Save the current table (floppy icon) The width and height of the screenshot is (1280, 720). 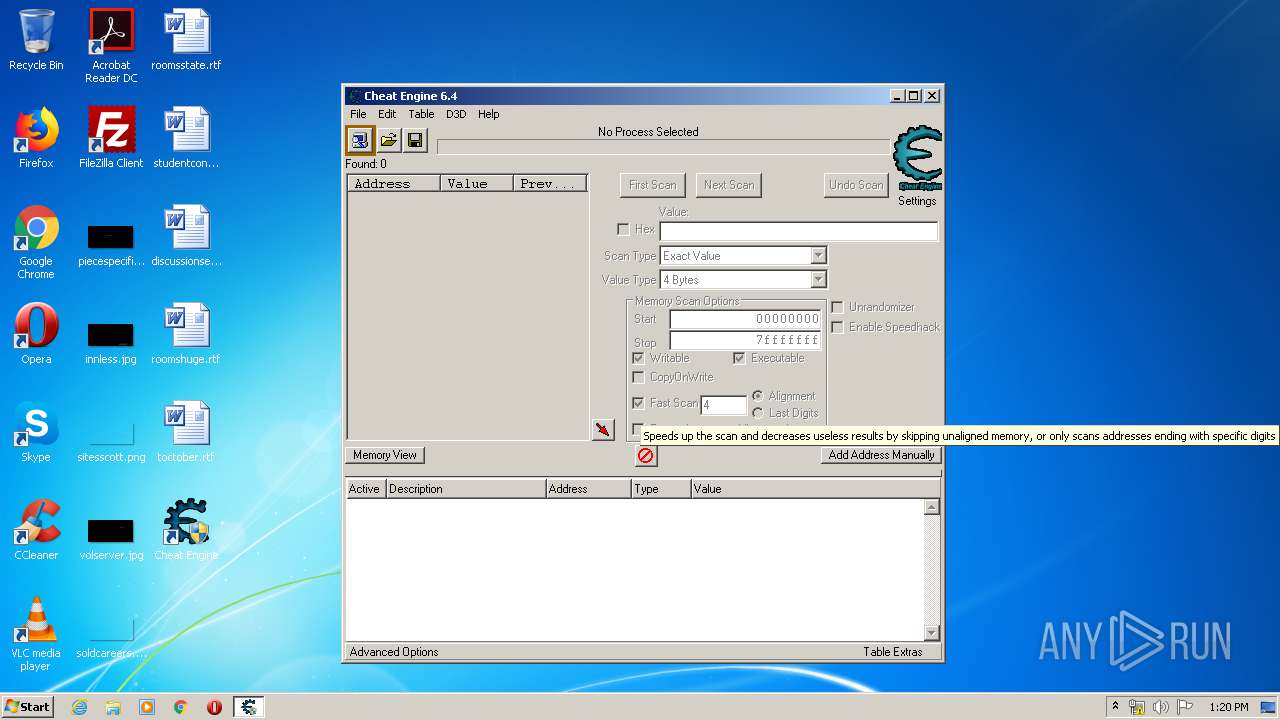pos(415,140)
